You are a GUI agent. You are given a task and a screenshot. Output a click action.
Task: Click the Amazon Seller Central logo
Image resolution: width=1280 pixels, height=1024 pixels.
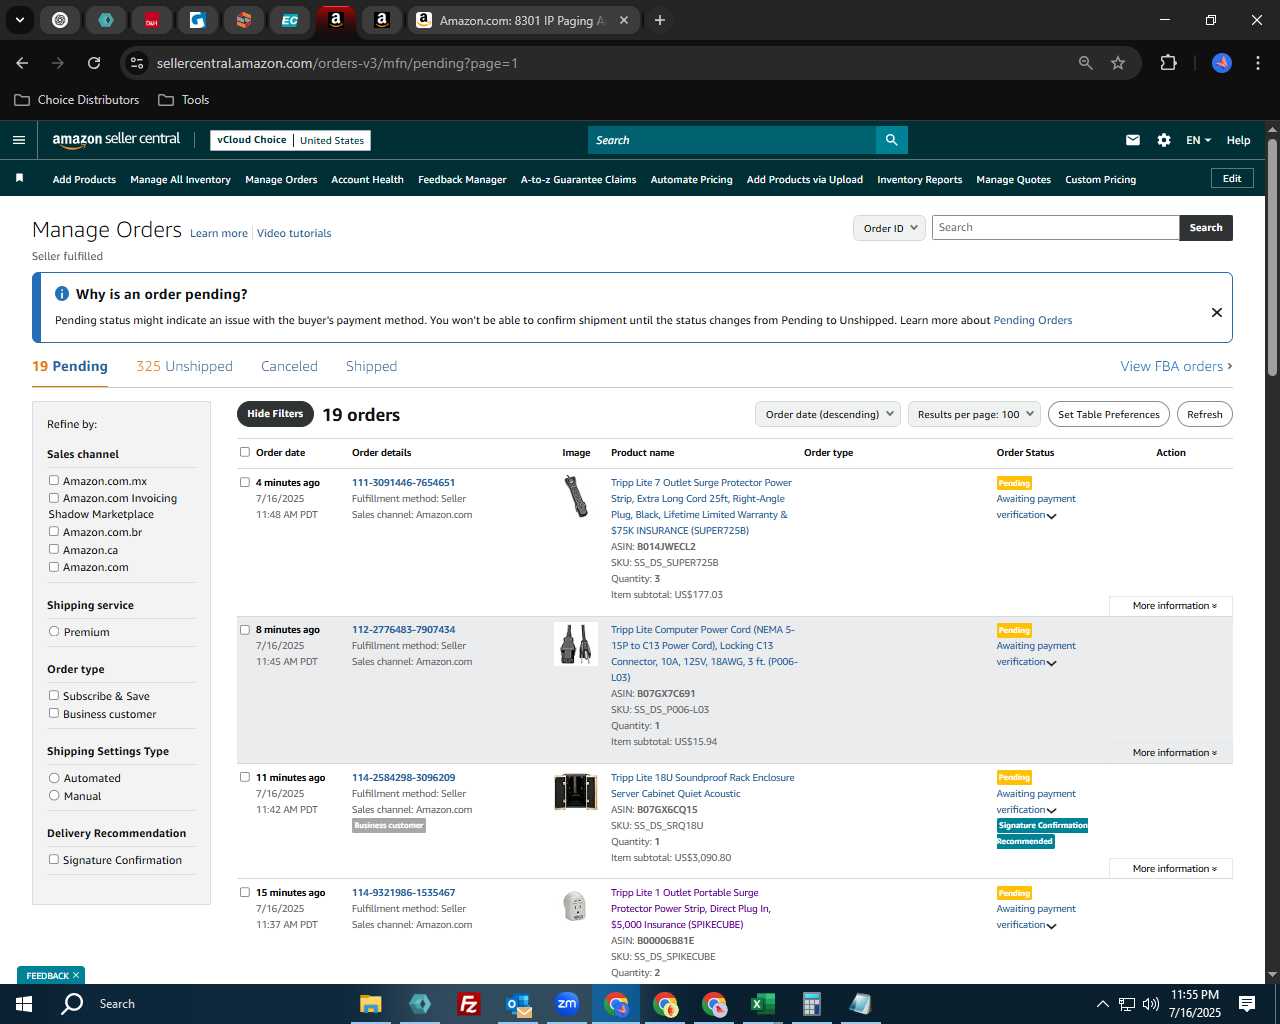click(116, 140)
